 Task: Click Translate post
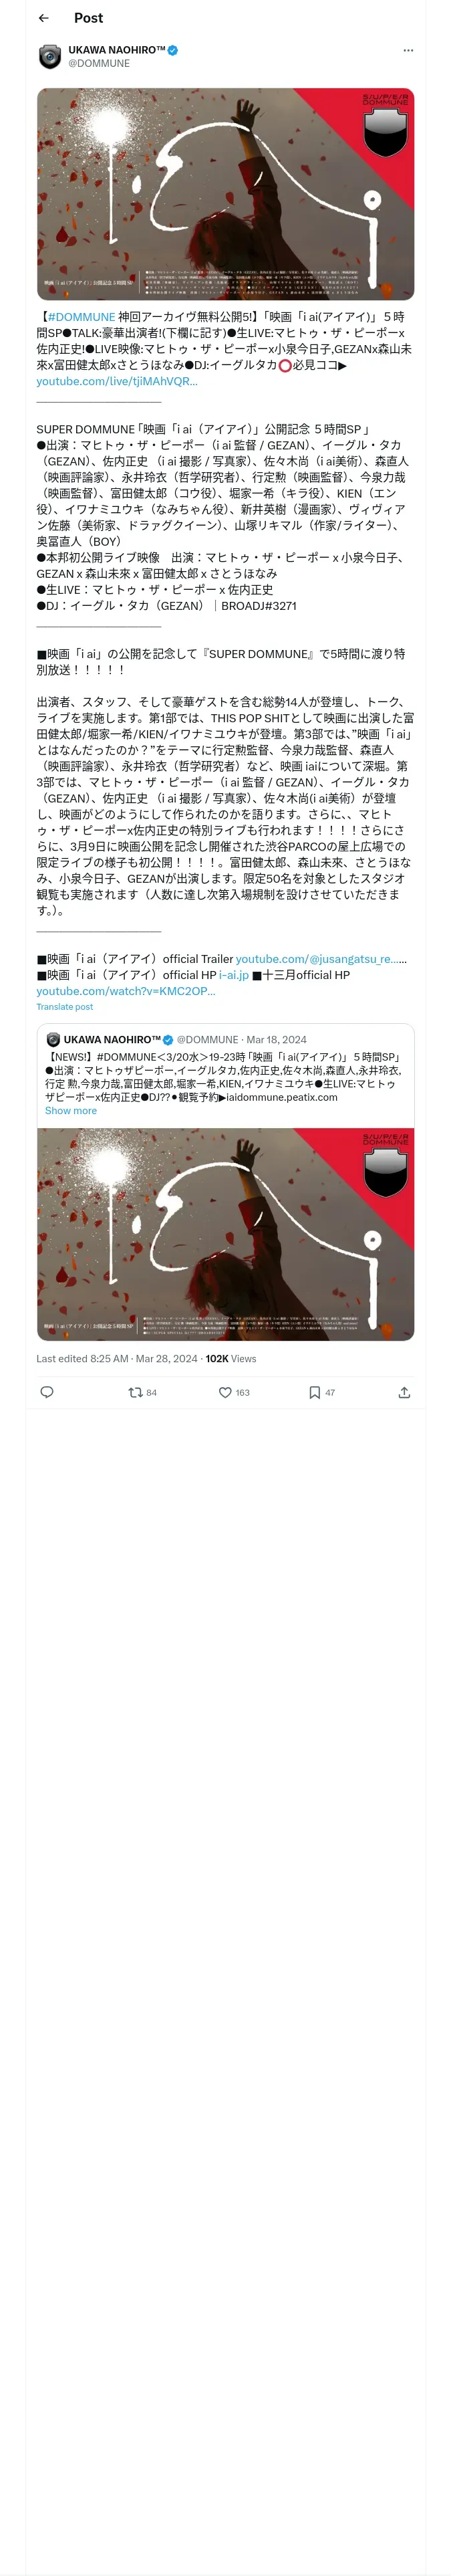65,1007
